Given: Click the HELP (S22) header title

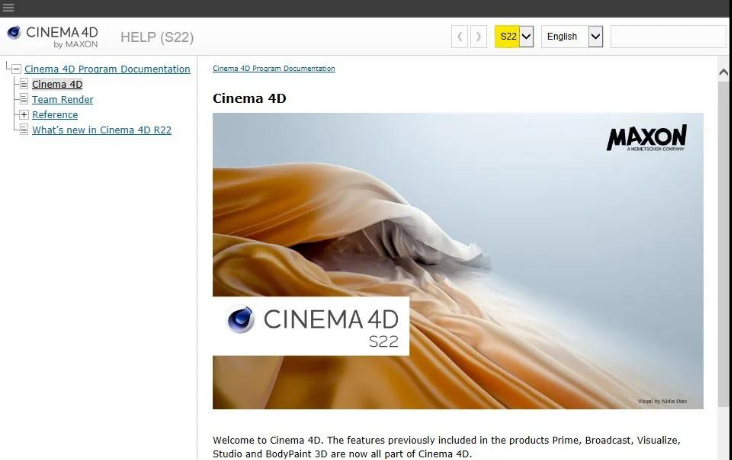Looking at the screenshot, I should 157,37.
